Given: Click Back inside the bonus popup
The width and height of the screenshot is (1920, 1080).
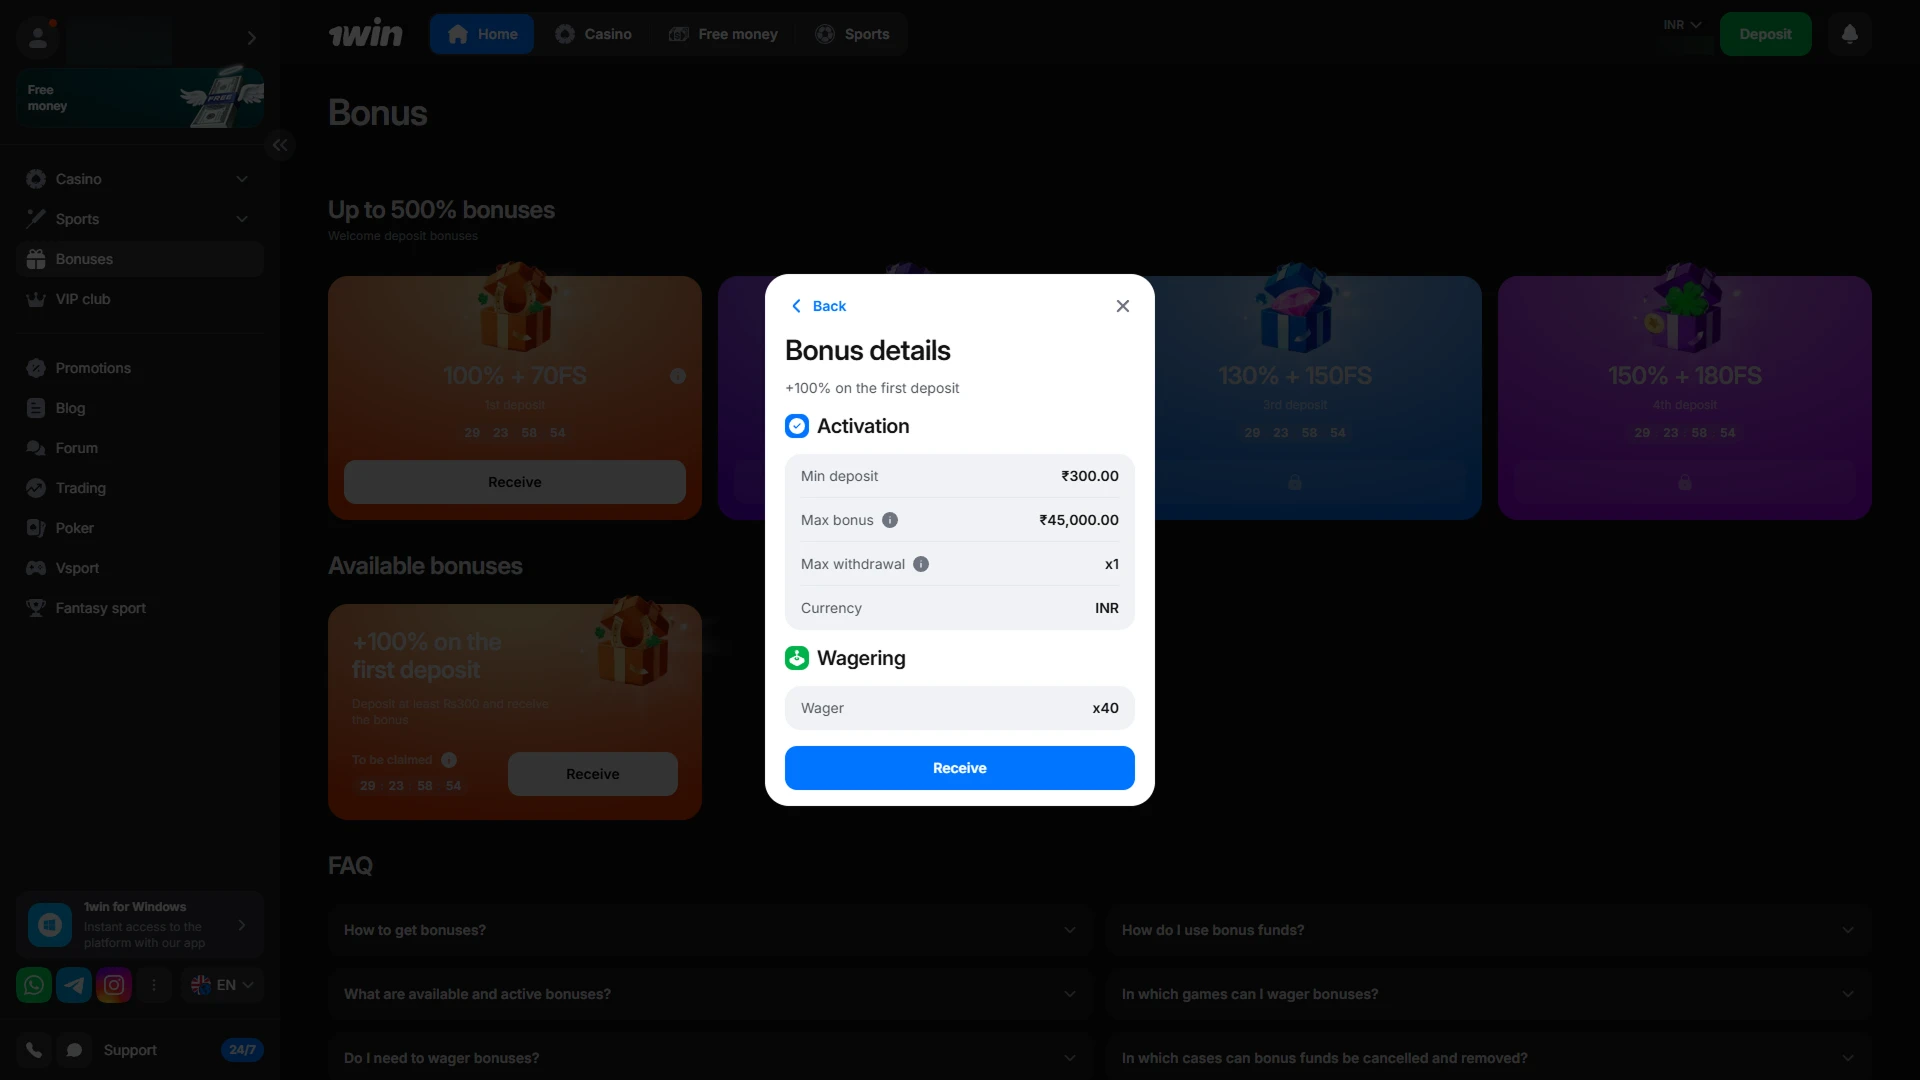Looking at the screenshot, I should click(818, 305).
